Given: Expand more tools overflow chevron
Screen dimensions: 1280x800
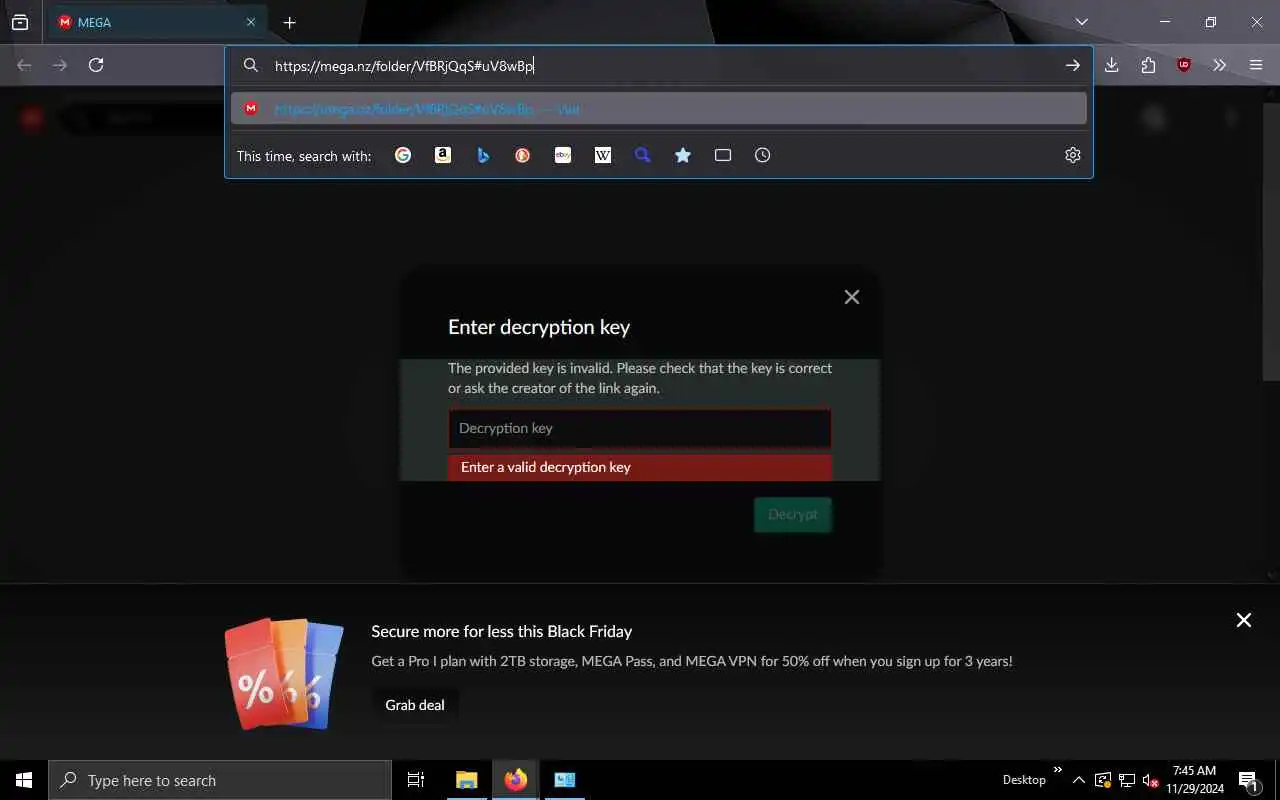Looking at the screenshot, I should coord(1220,65).
